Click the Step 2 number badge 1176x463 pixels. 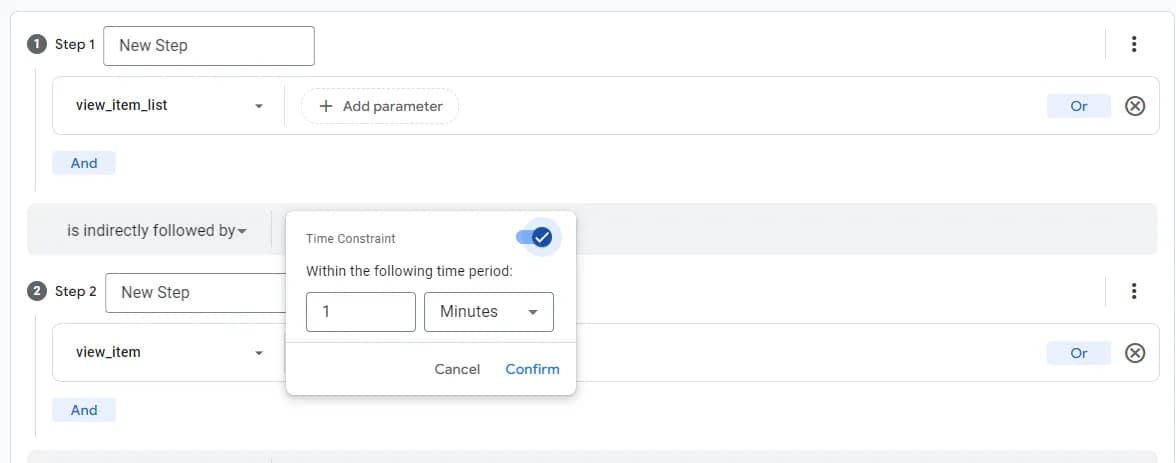pos(38,291)
